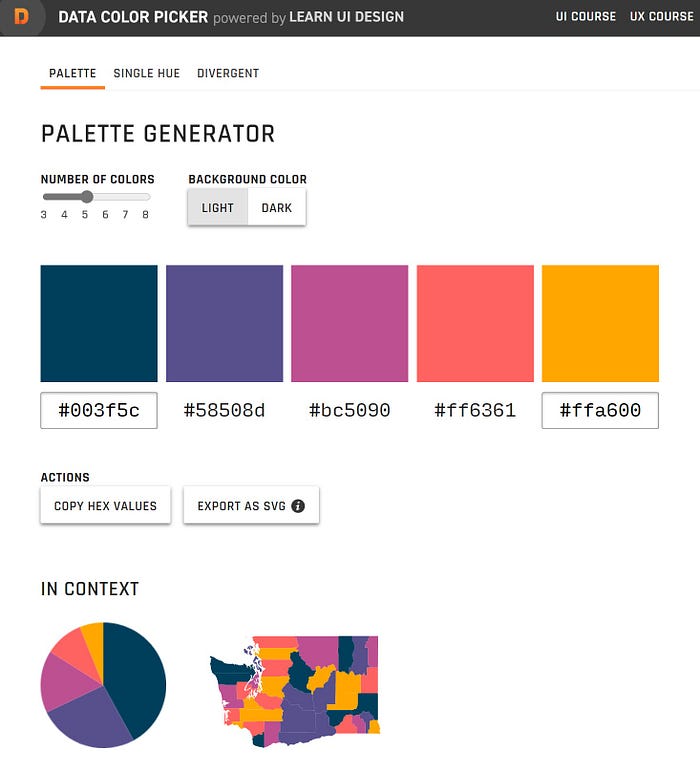Click the orange D logo icon

[21, 17]
